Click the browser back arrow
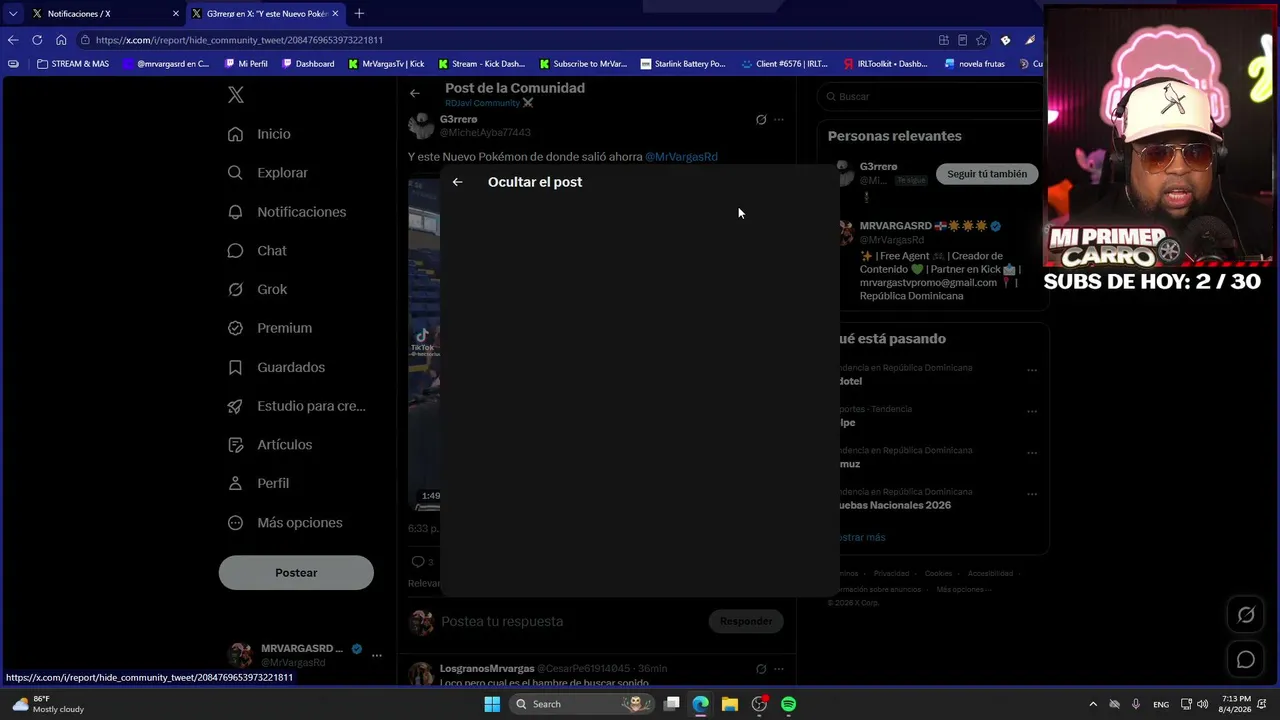The height and width of the screenshot is (720, 1280). pyautogui.click(x=13, y=40)
